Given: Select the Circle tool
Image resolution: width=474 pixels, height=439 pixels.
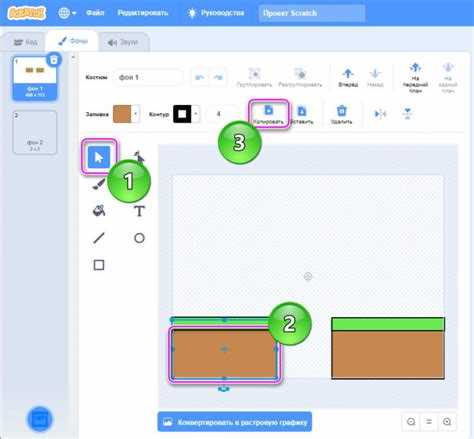Looking at the screenshot, I should point(139,238).
